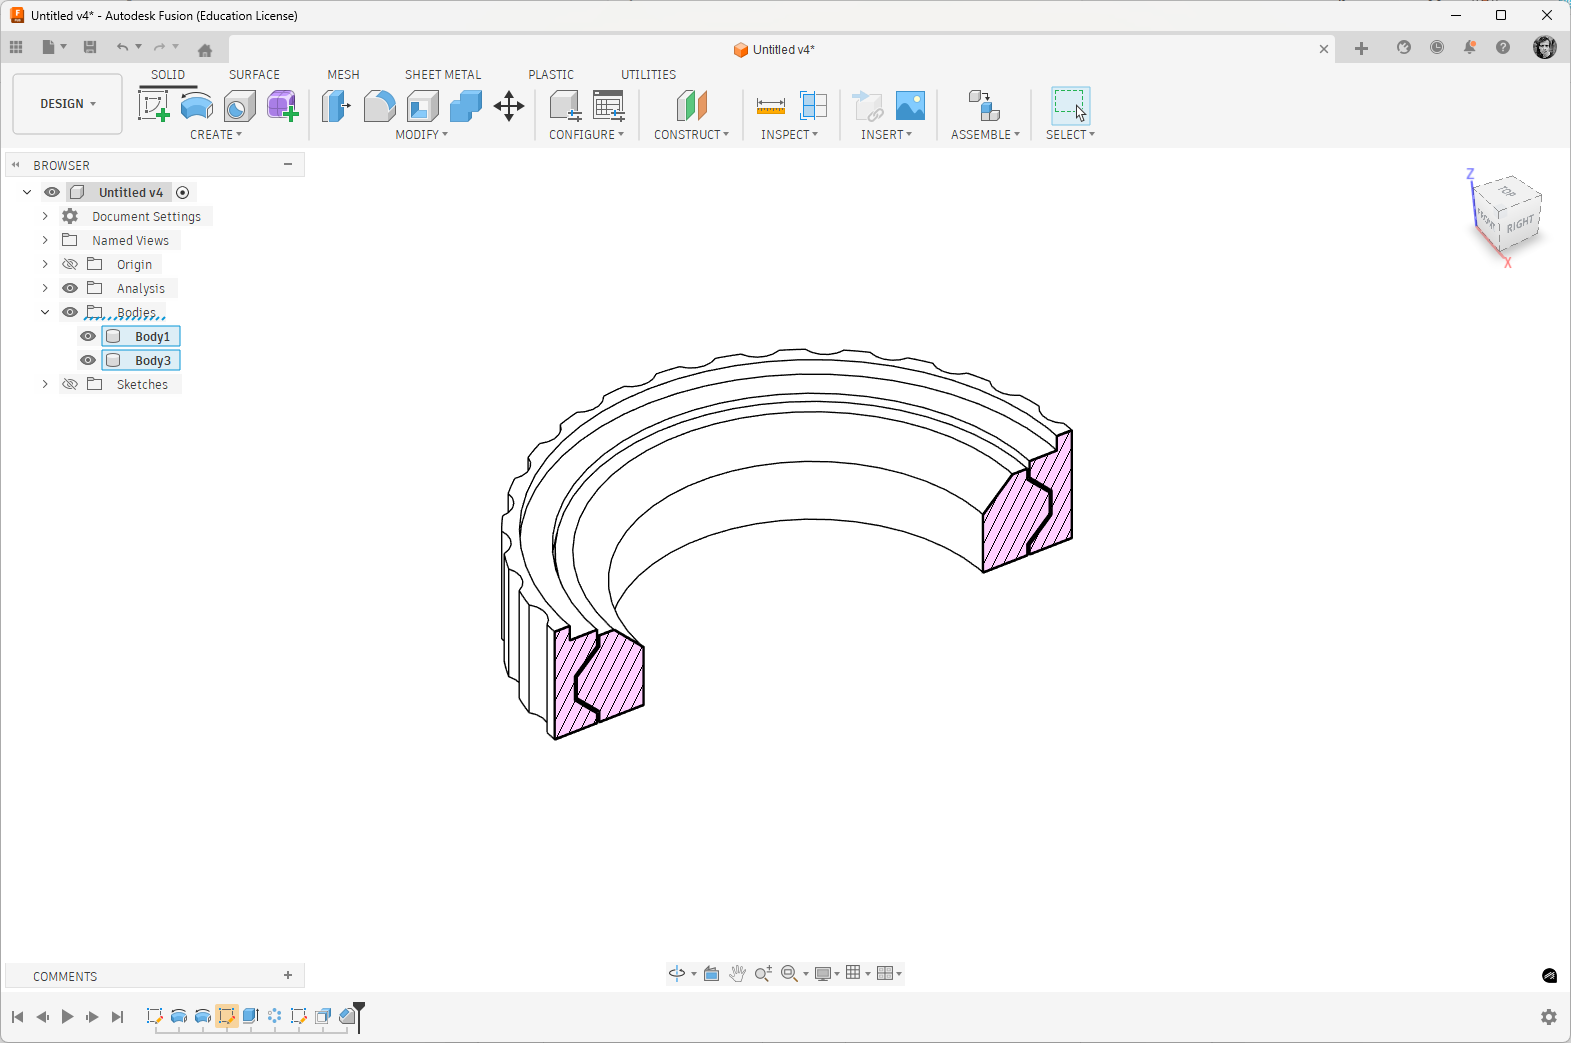
Task: Collapse the Bodies folder
Action: 45,312
